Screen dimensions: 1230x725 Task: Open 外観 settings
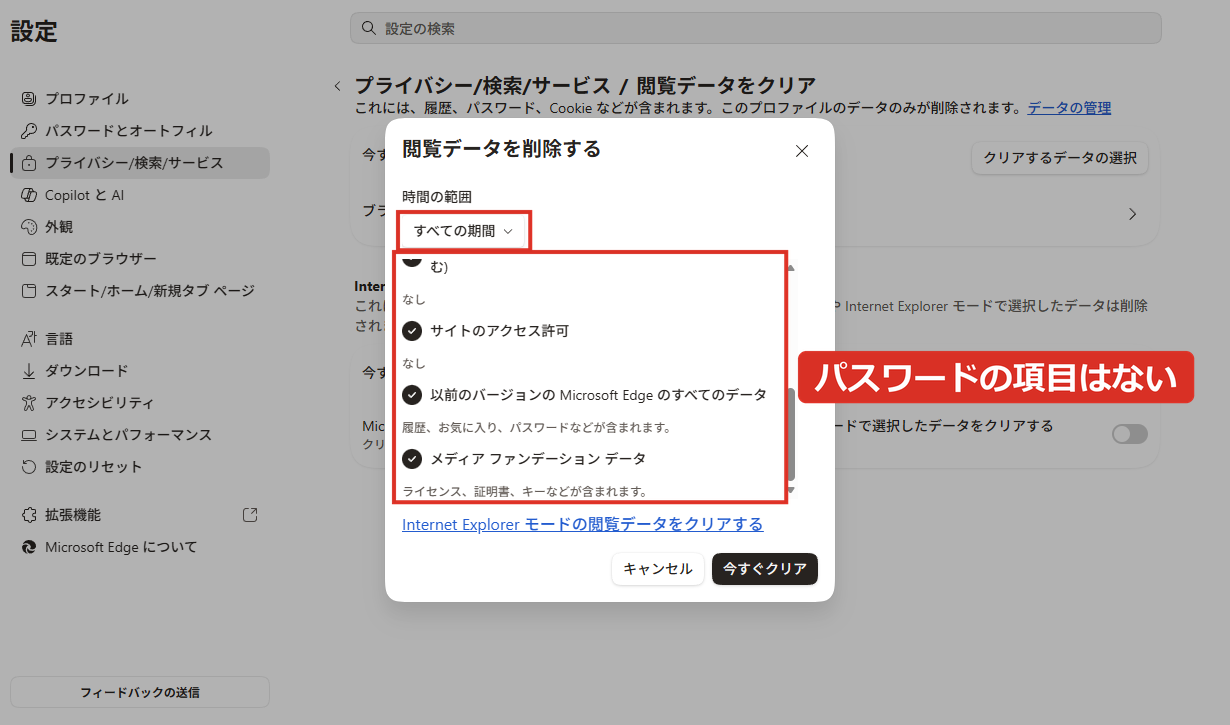click(140, 227)
